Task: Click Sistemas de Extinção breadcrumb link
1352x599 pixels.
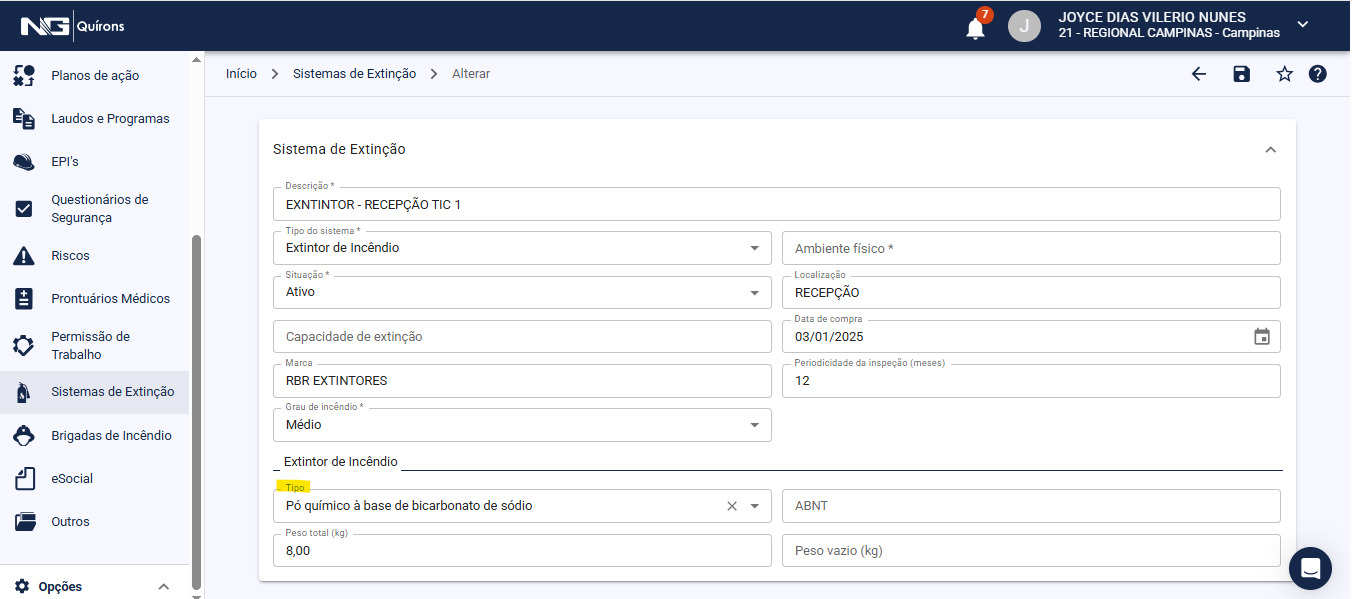Action: (x=354, y=74)
